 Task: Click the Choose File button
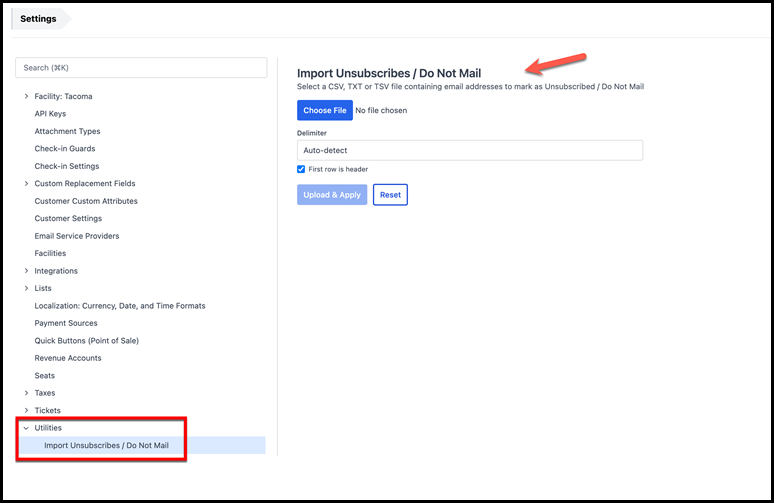pos(324,111)
